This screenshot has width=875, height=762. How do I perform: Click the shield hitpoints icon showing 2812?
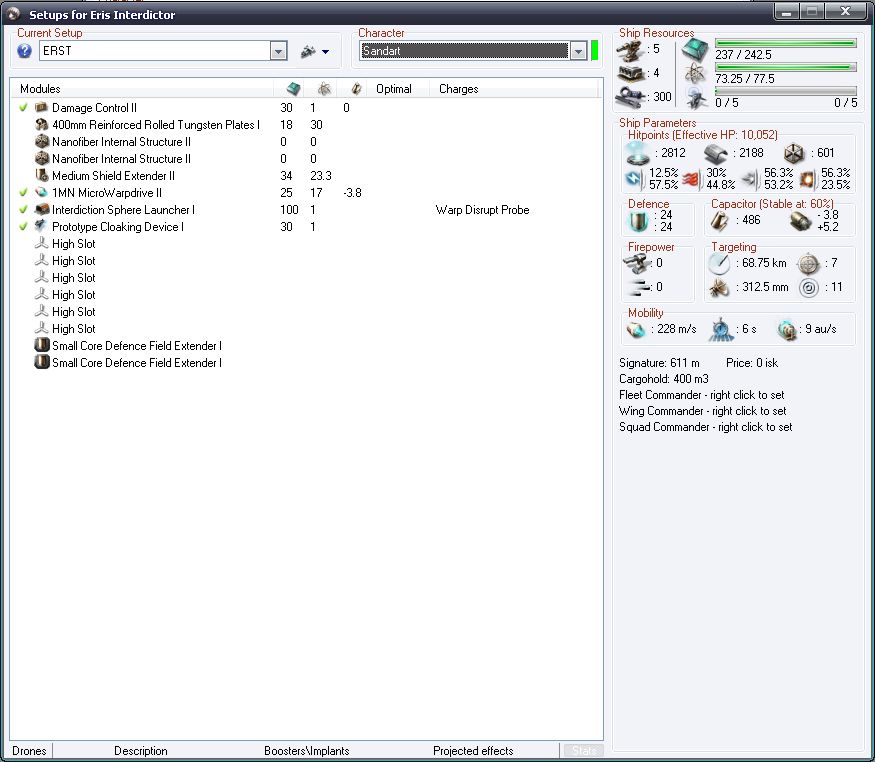click(638, 152)
